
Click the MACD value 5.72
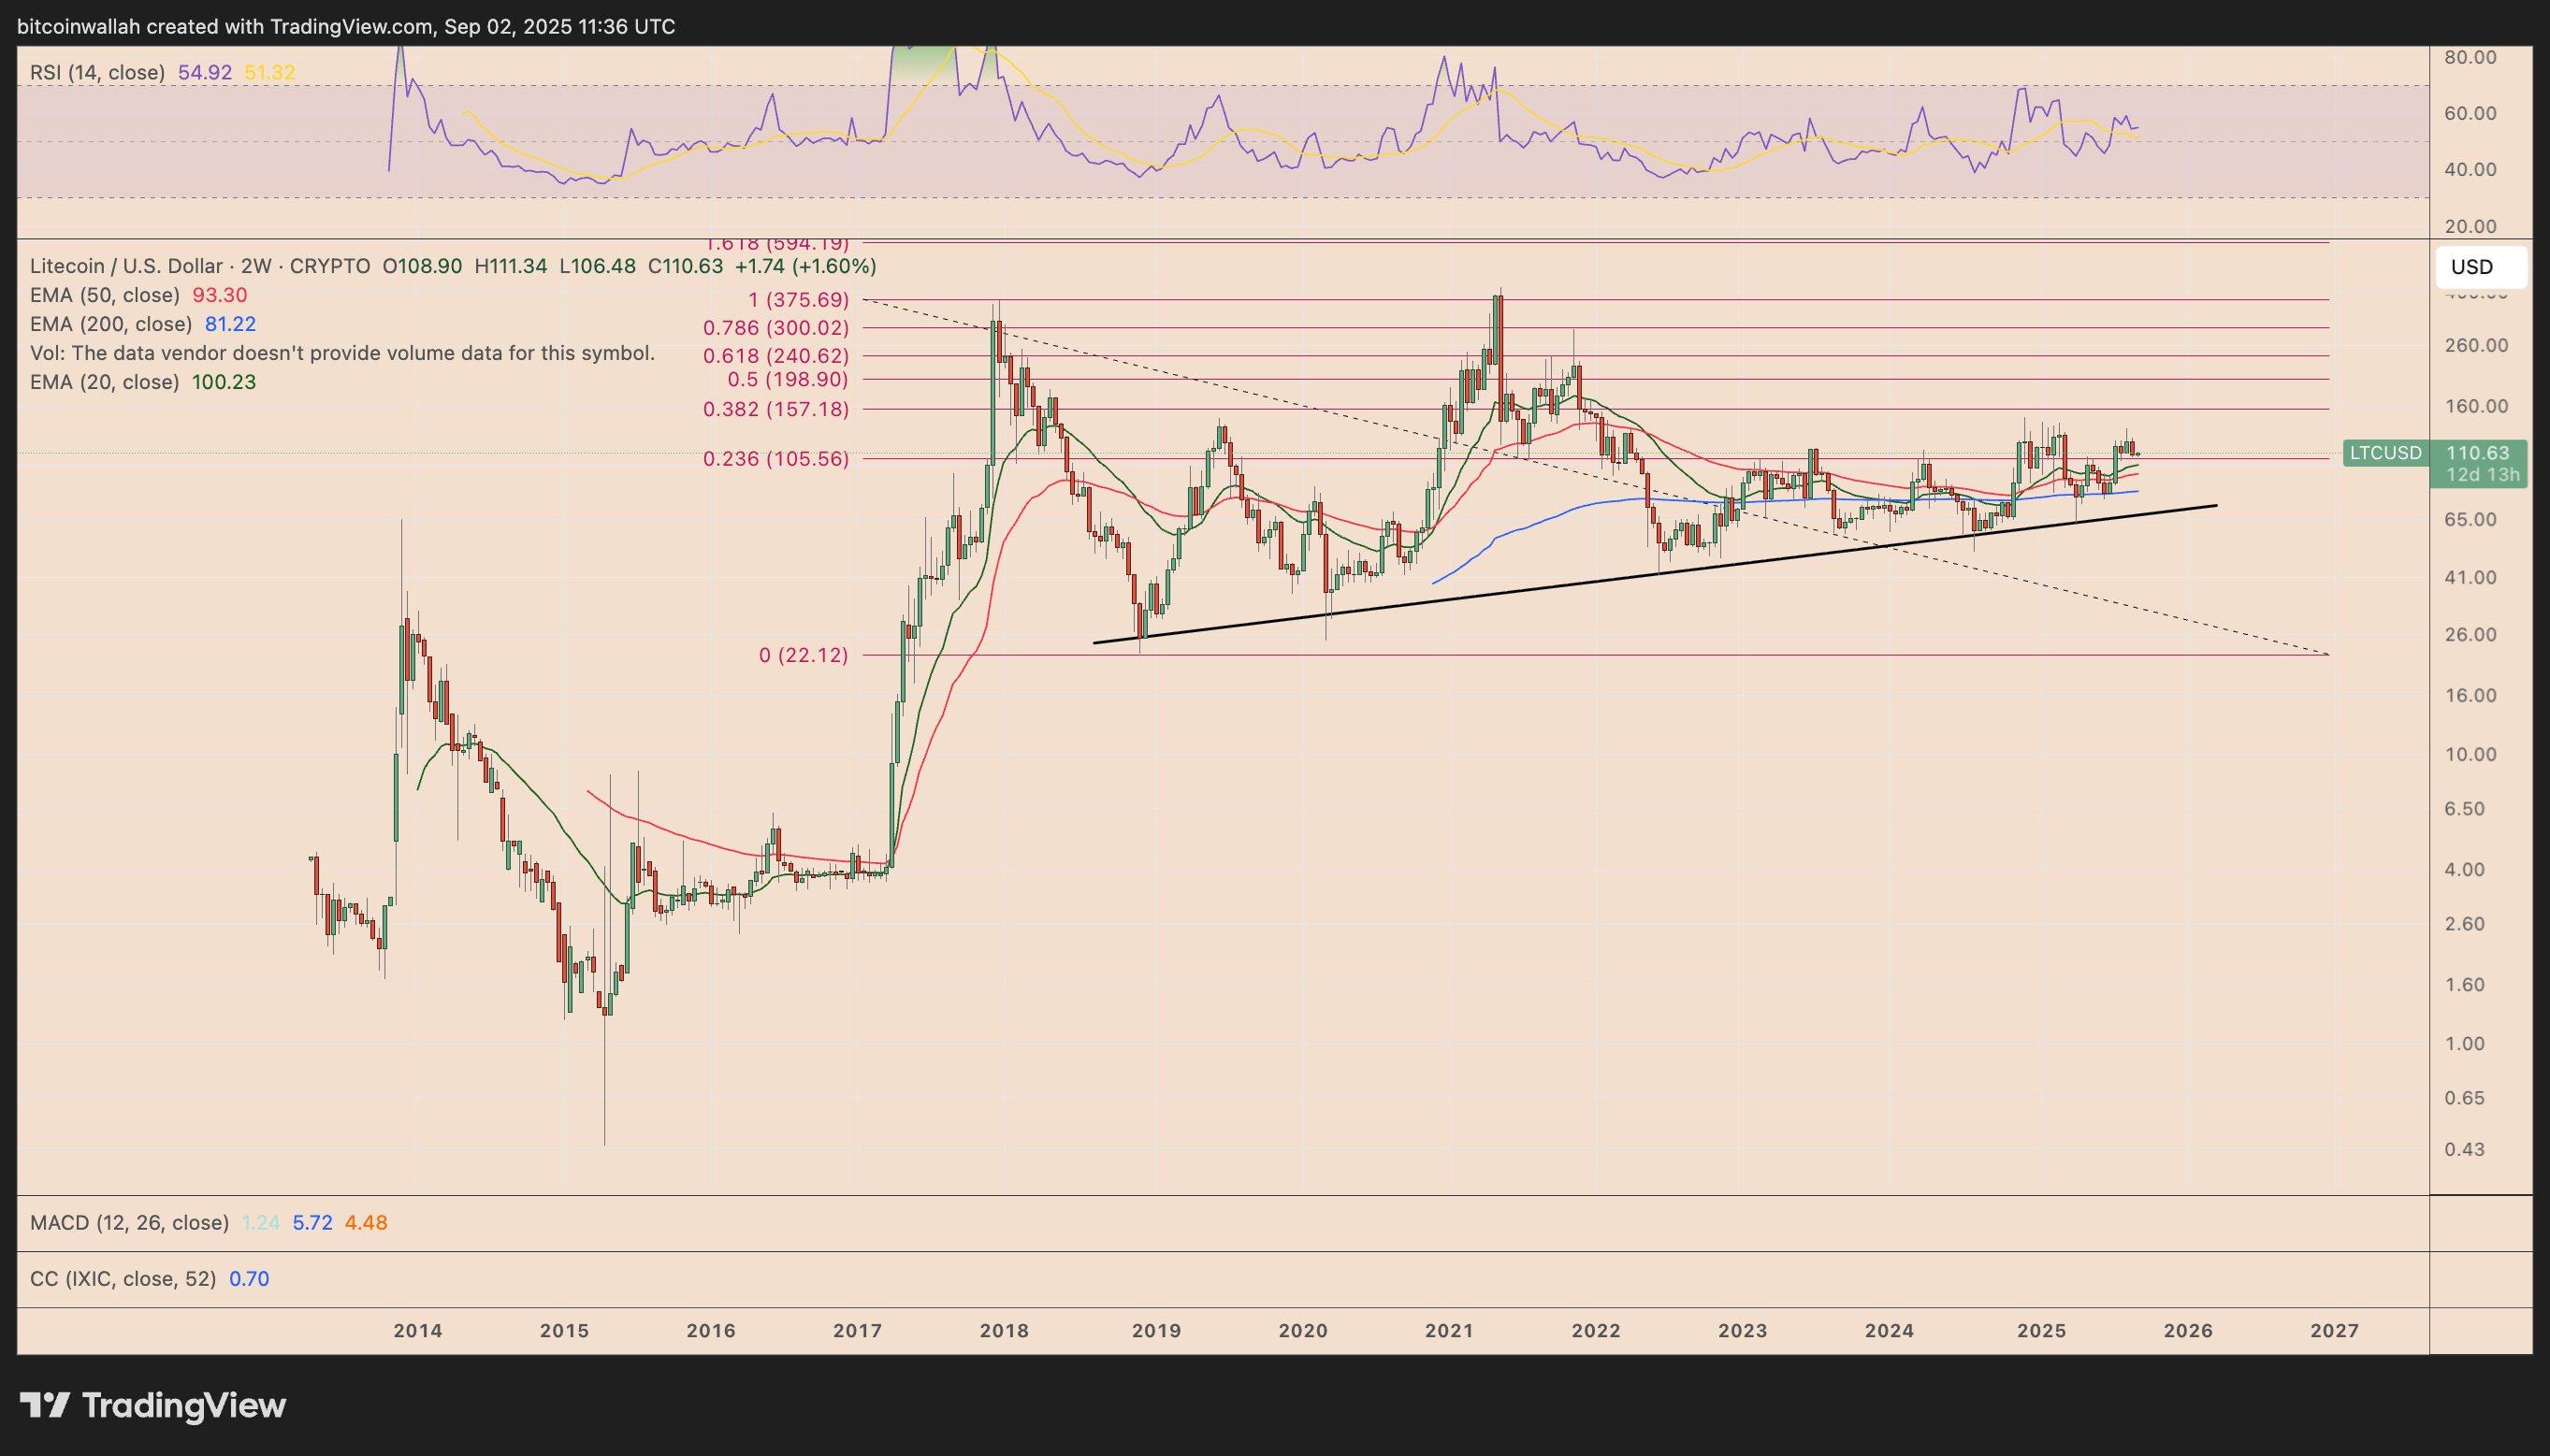click(312, 1222)
